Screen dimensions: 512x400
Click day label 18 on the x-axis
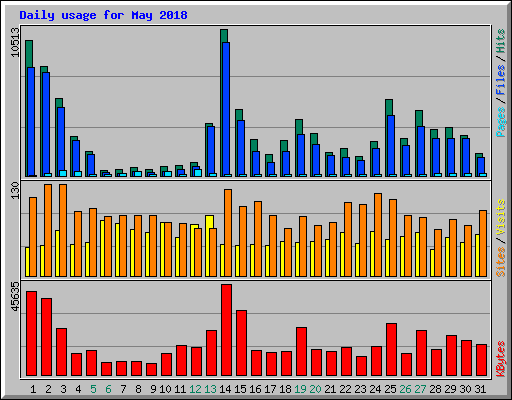285,389
